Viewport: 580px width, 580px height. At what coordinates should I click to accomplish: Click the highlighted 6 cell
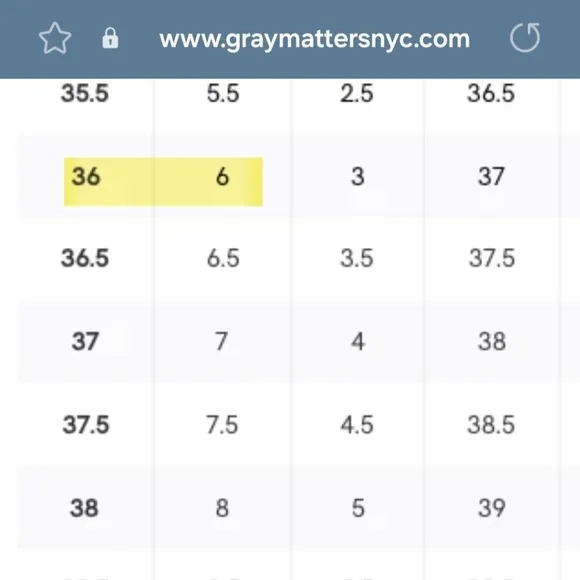222,176
